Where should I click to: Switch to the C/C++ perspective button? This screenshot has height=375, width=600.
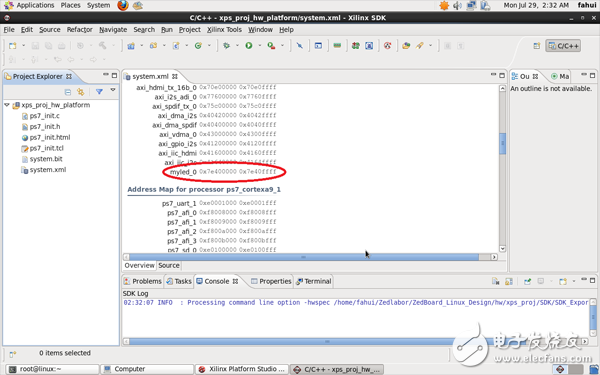tap(563, 46)
